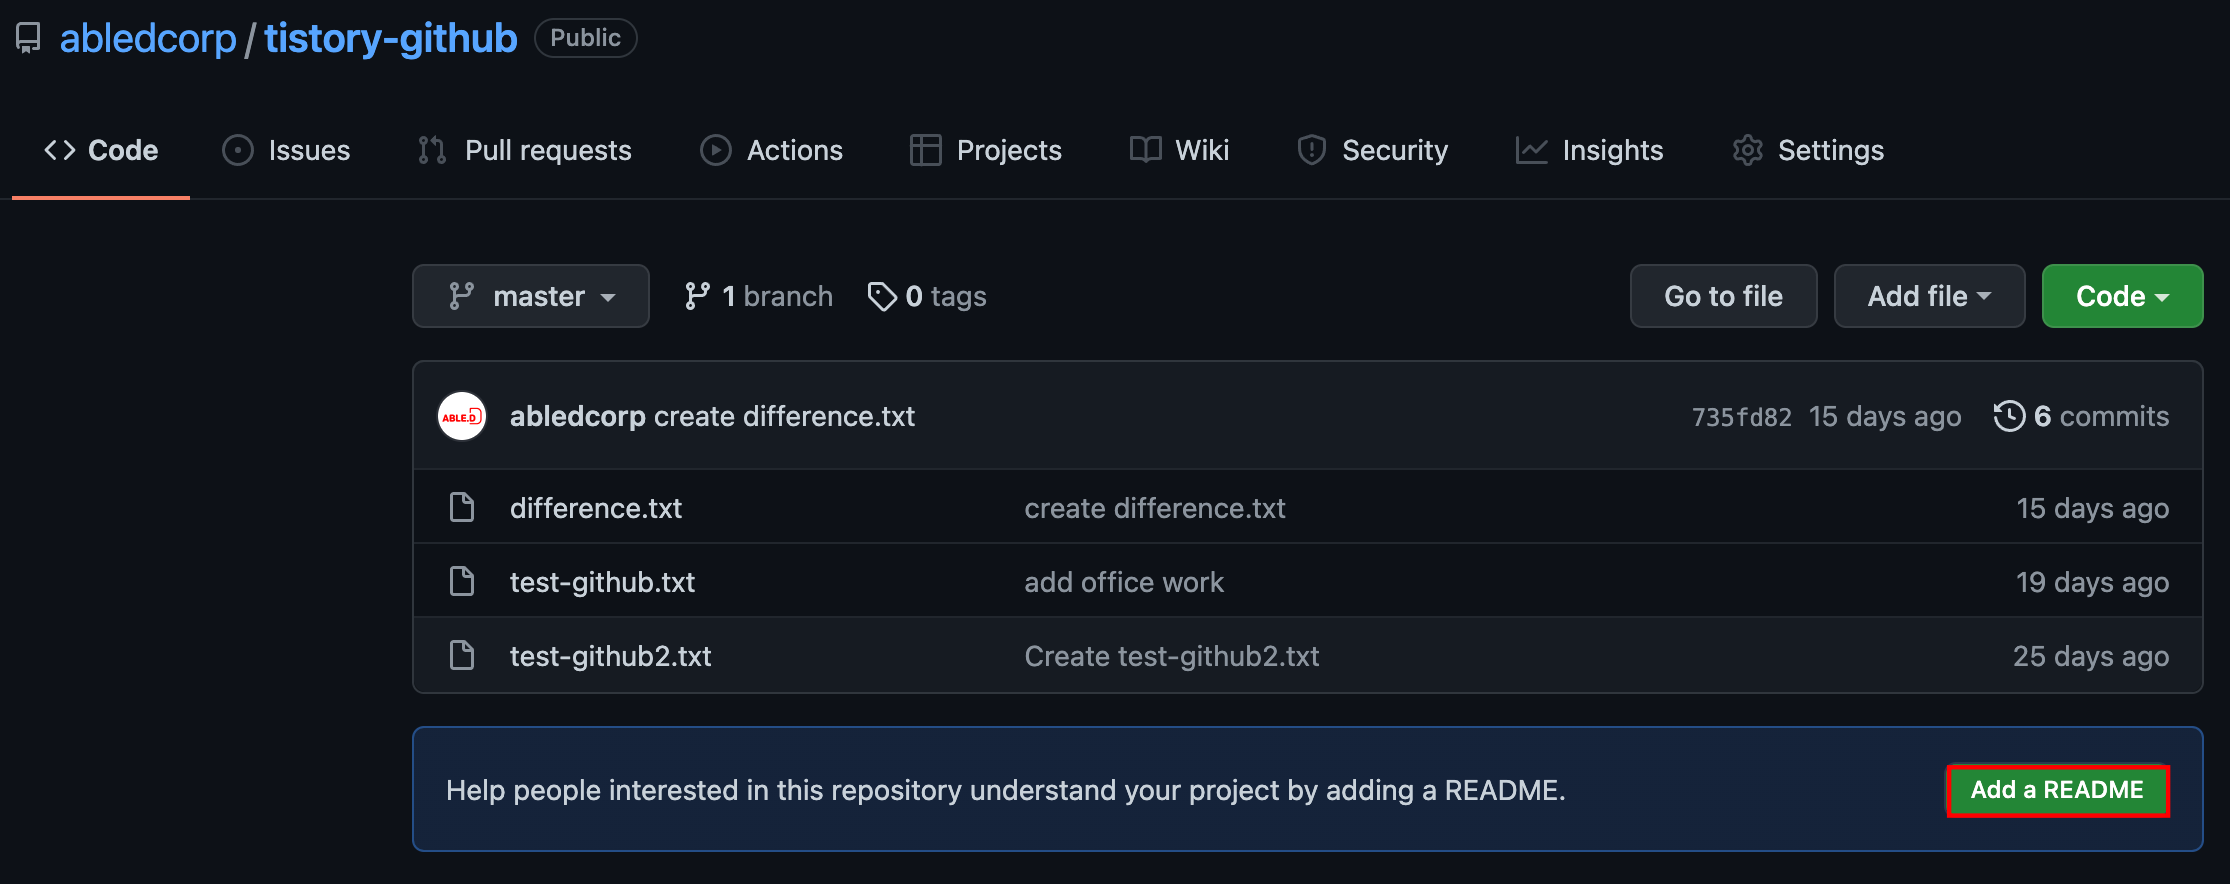Viewport: 2230px width, 884px height.
Task: Open file test-github.txt
Action: click(602, 582)
